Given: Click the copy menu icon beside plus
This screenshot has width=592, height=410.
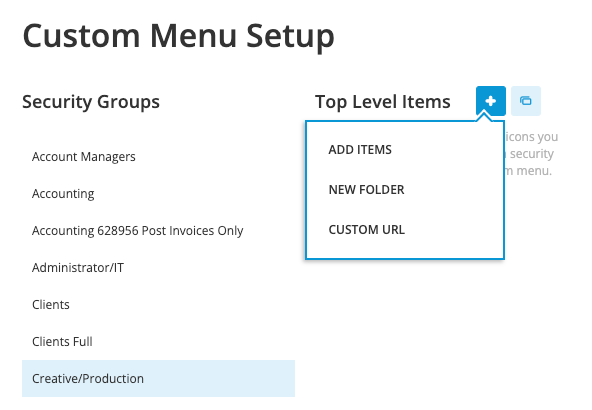Looking at the screenshot, I should click(526, 101).
